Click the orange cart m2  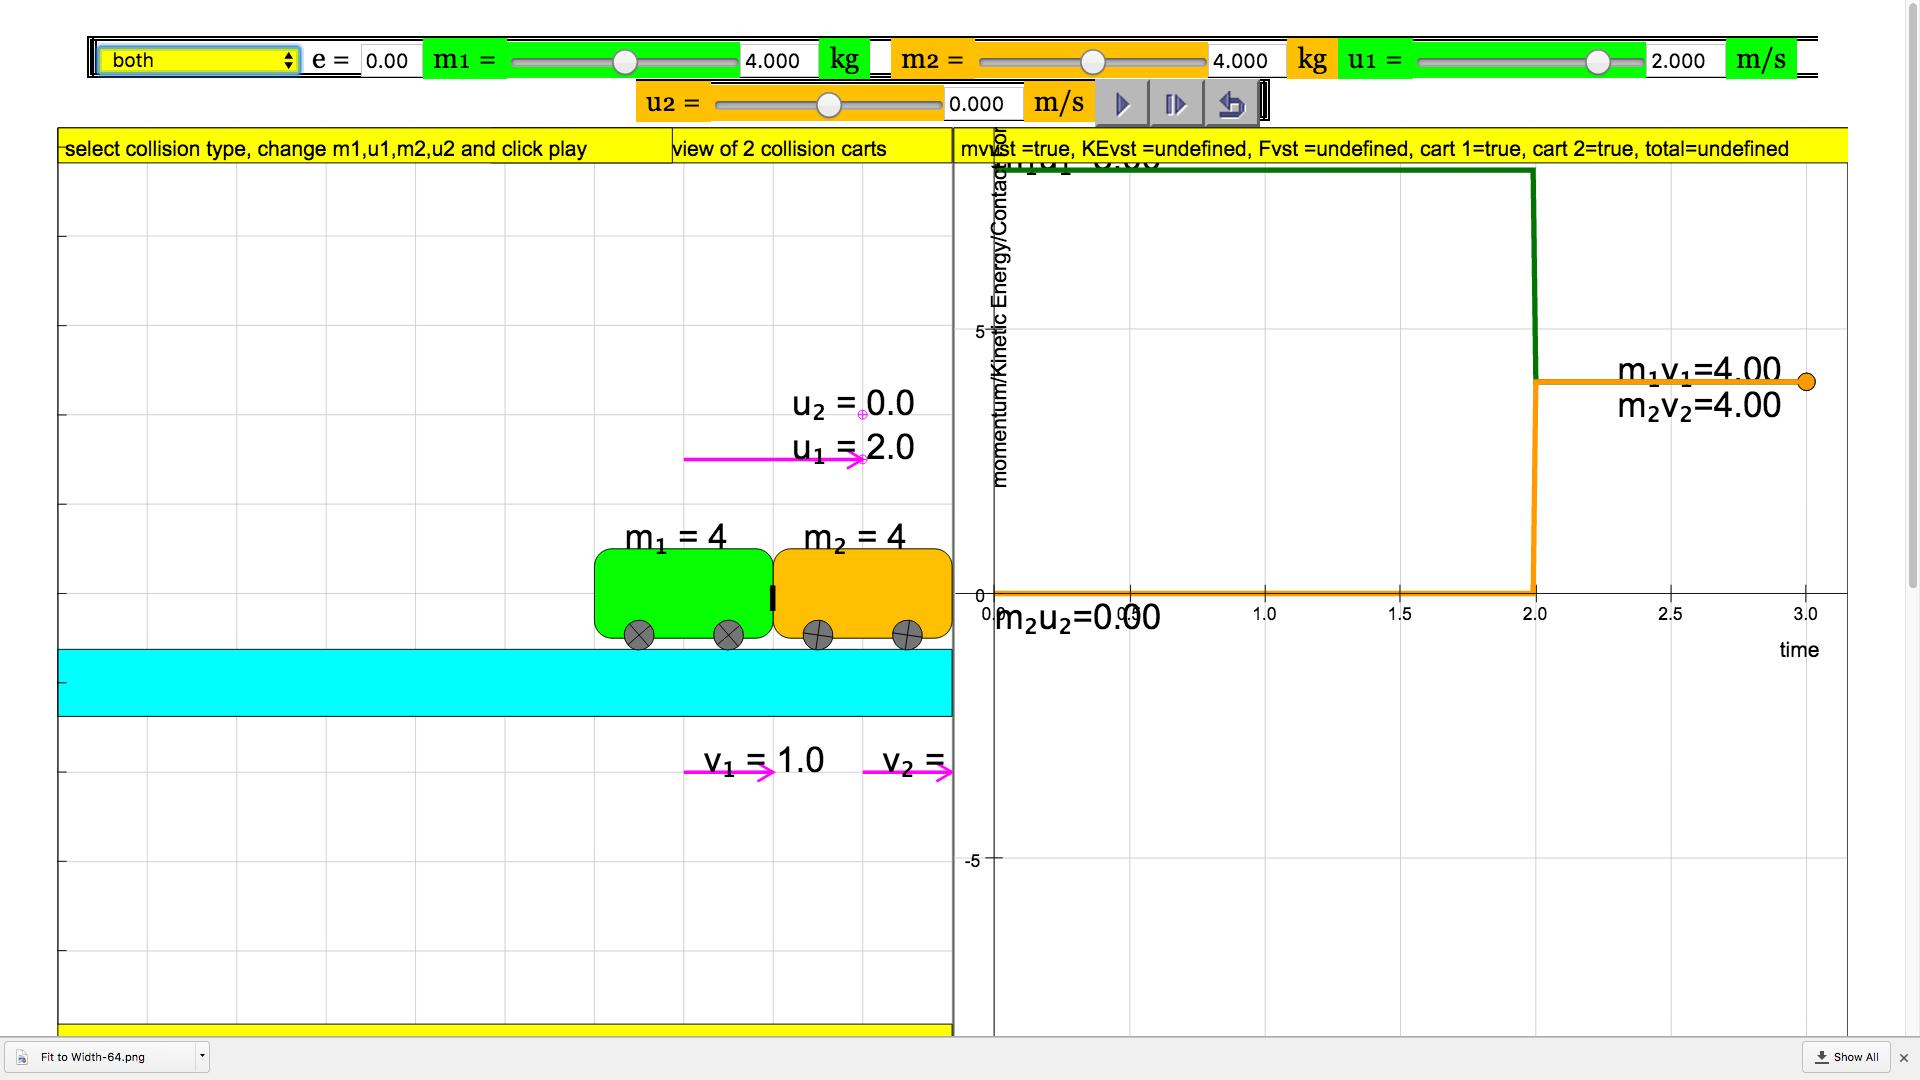862,592
